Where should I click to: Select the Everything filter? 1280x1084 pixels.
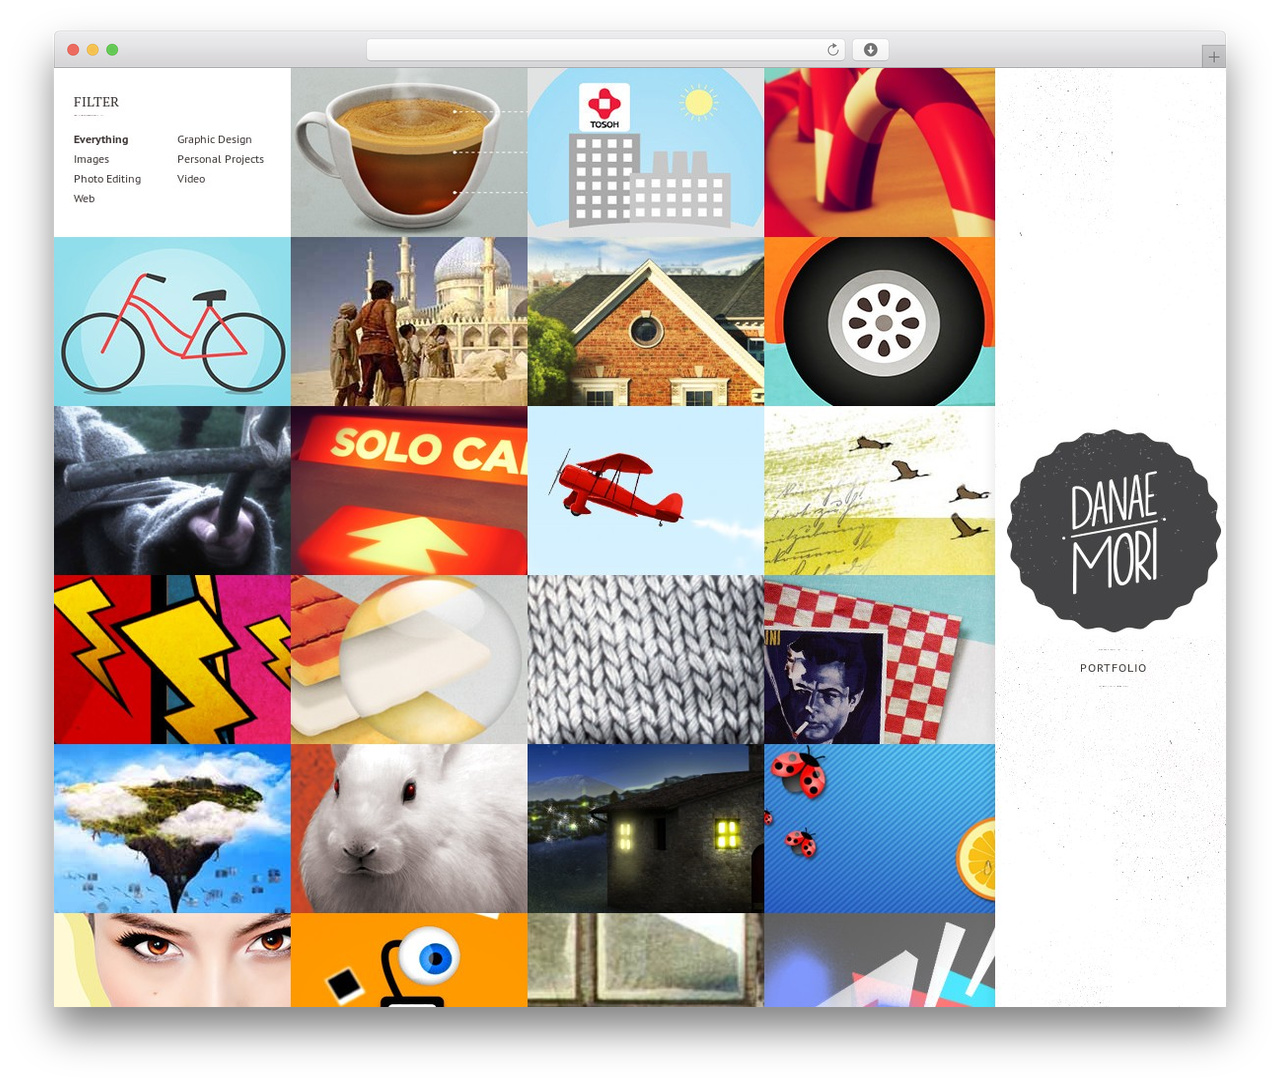pyautogui.click(x=101, y=140)
